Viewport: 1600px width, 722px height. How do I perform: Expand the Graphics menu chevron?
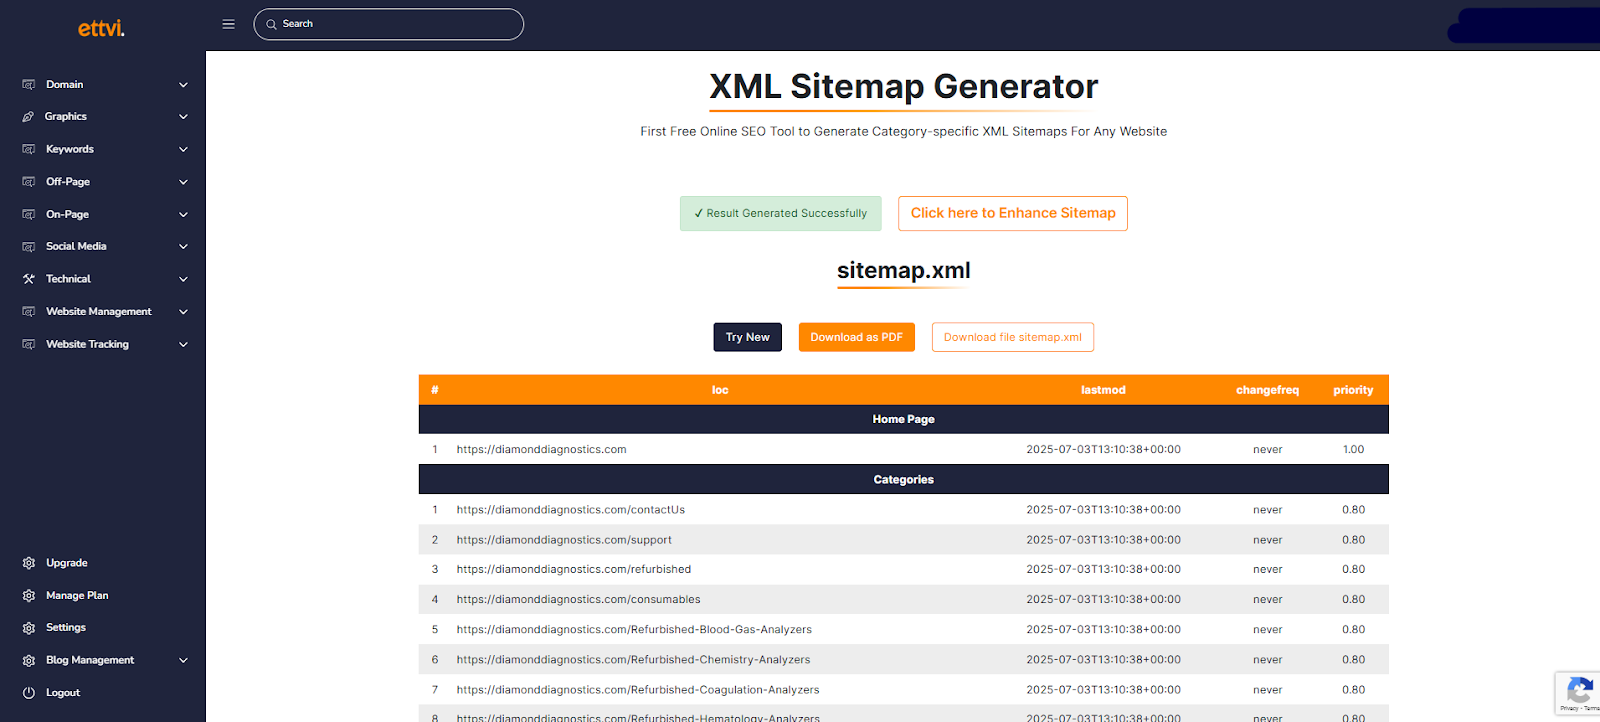pyautogui.click(x=183, y=117)
